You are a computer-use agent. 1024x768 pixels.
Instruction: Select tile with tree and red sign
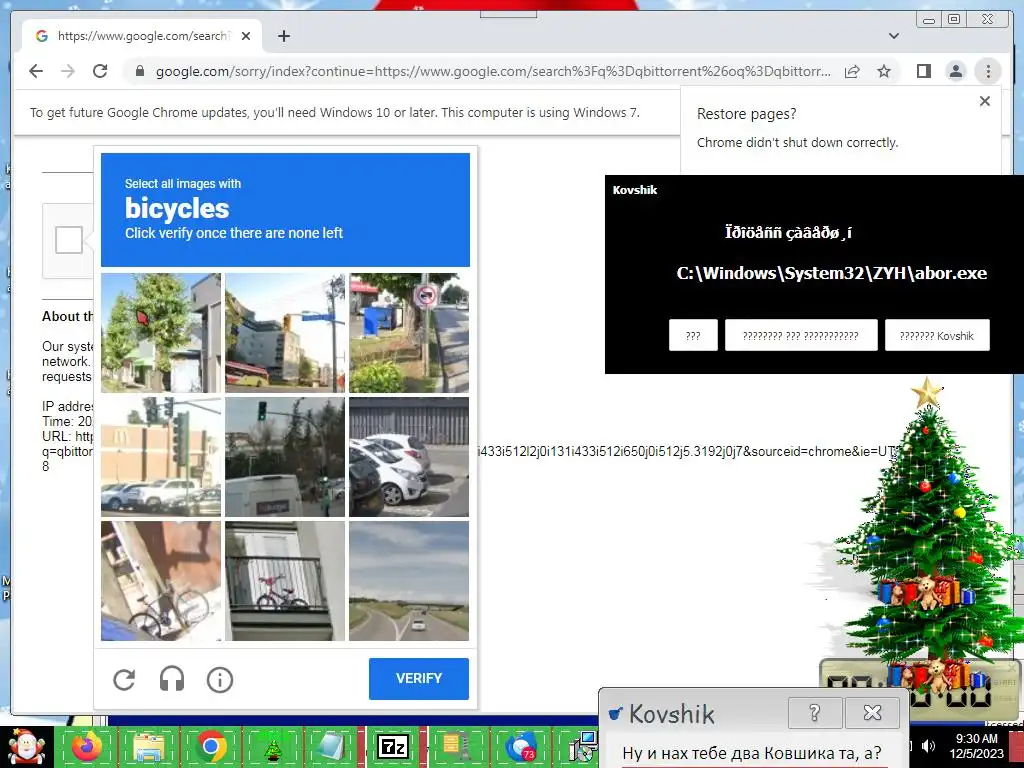(161, 332)
